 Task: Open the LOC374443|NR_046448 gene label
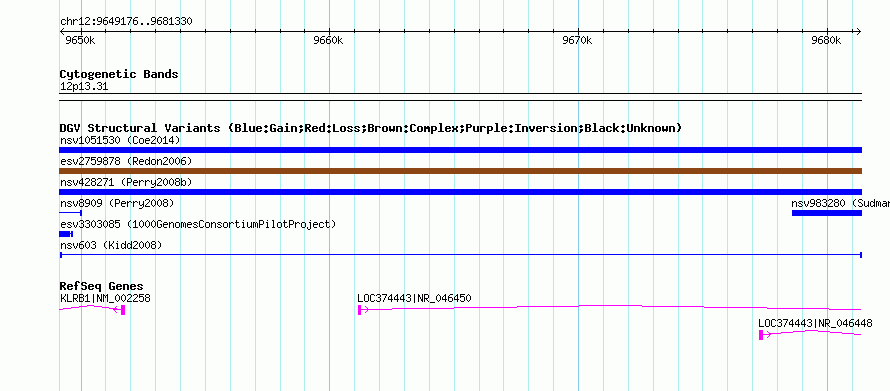[816, 323]
